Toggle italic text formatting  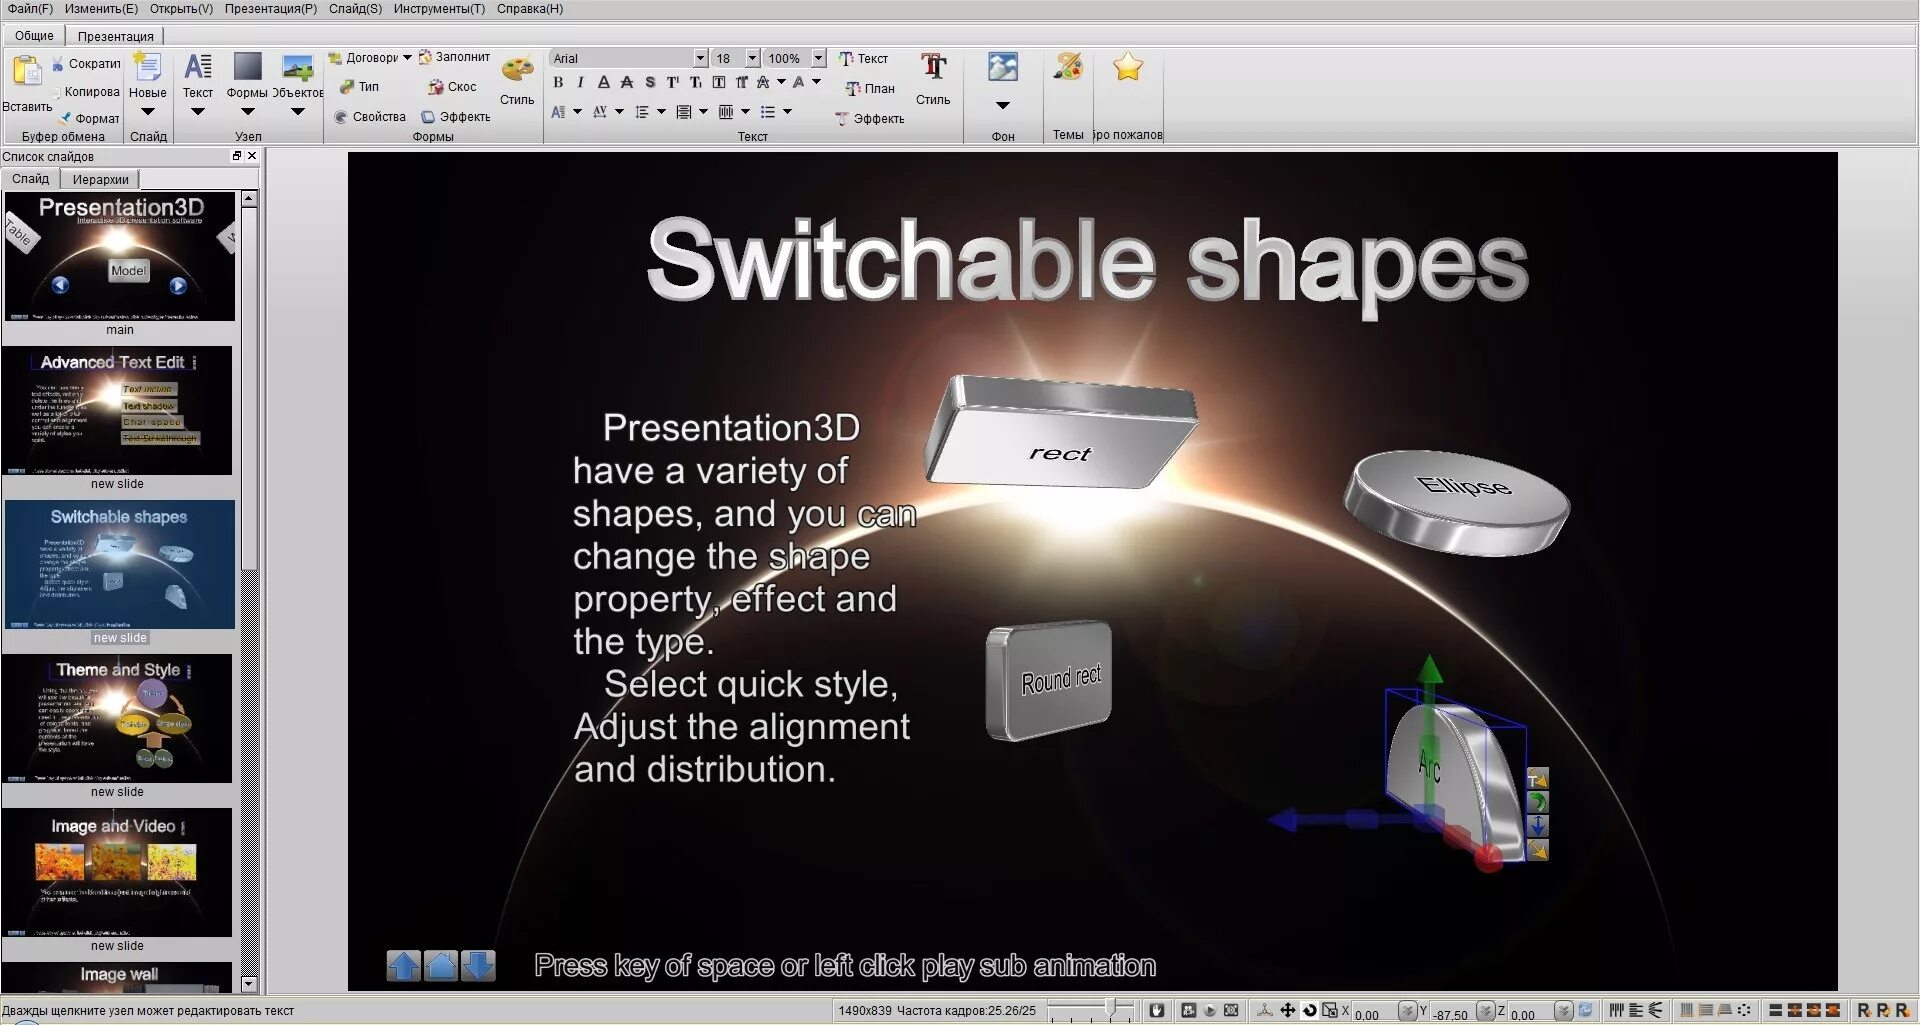(580, 83)
